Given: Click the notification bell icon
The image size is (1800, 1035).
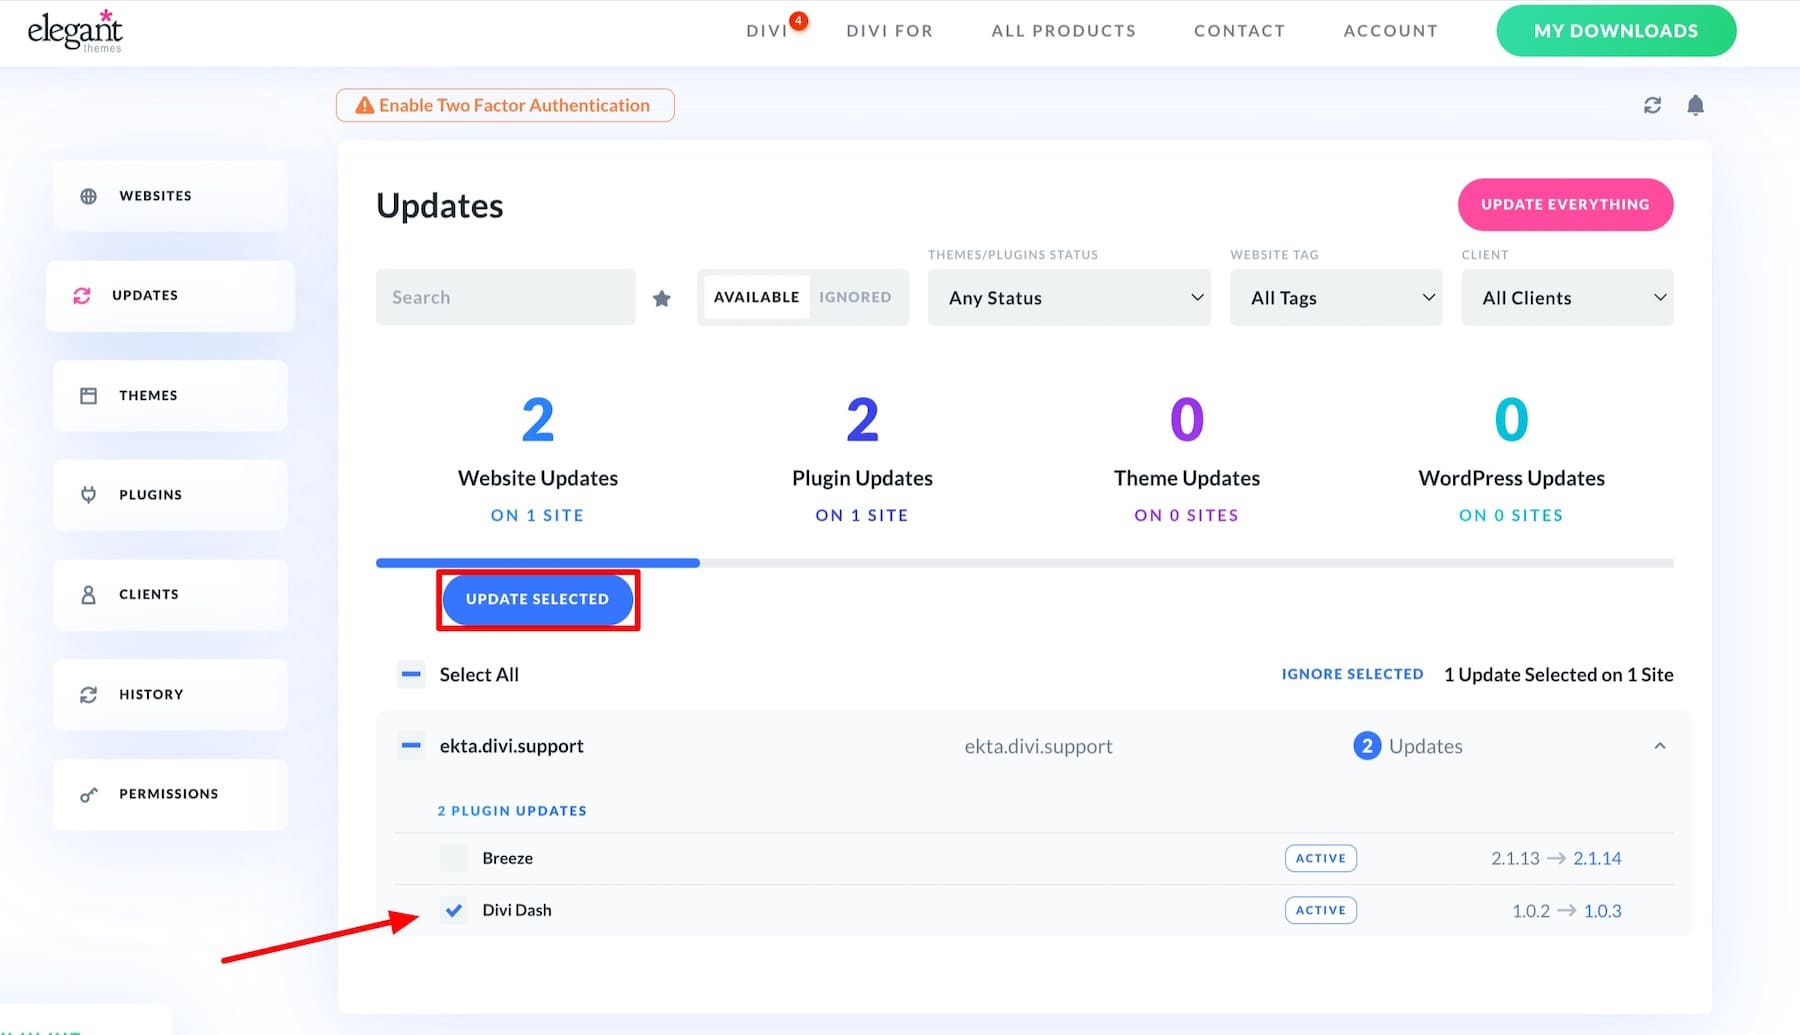Looking at the screenshot, I should [1695, 105].
